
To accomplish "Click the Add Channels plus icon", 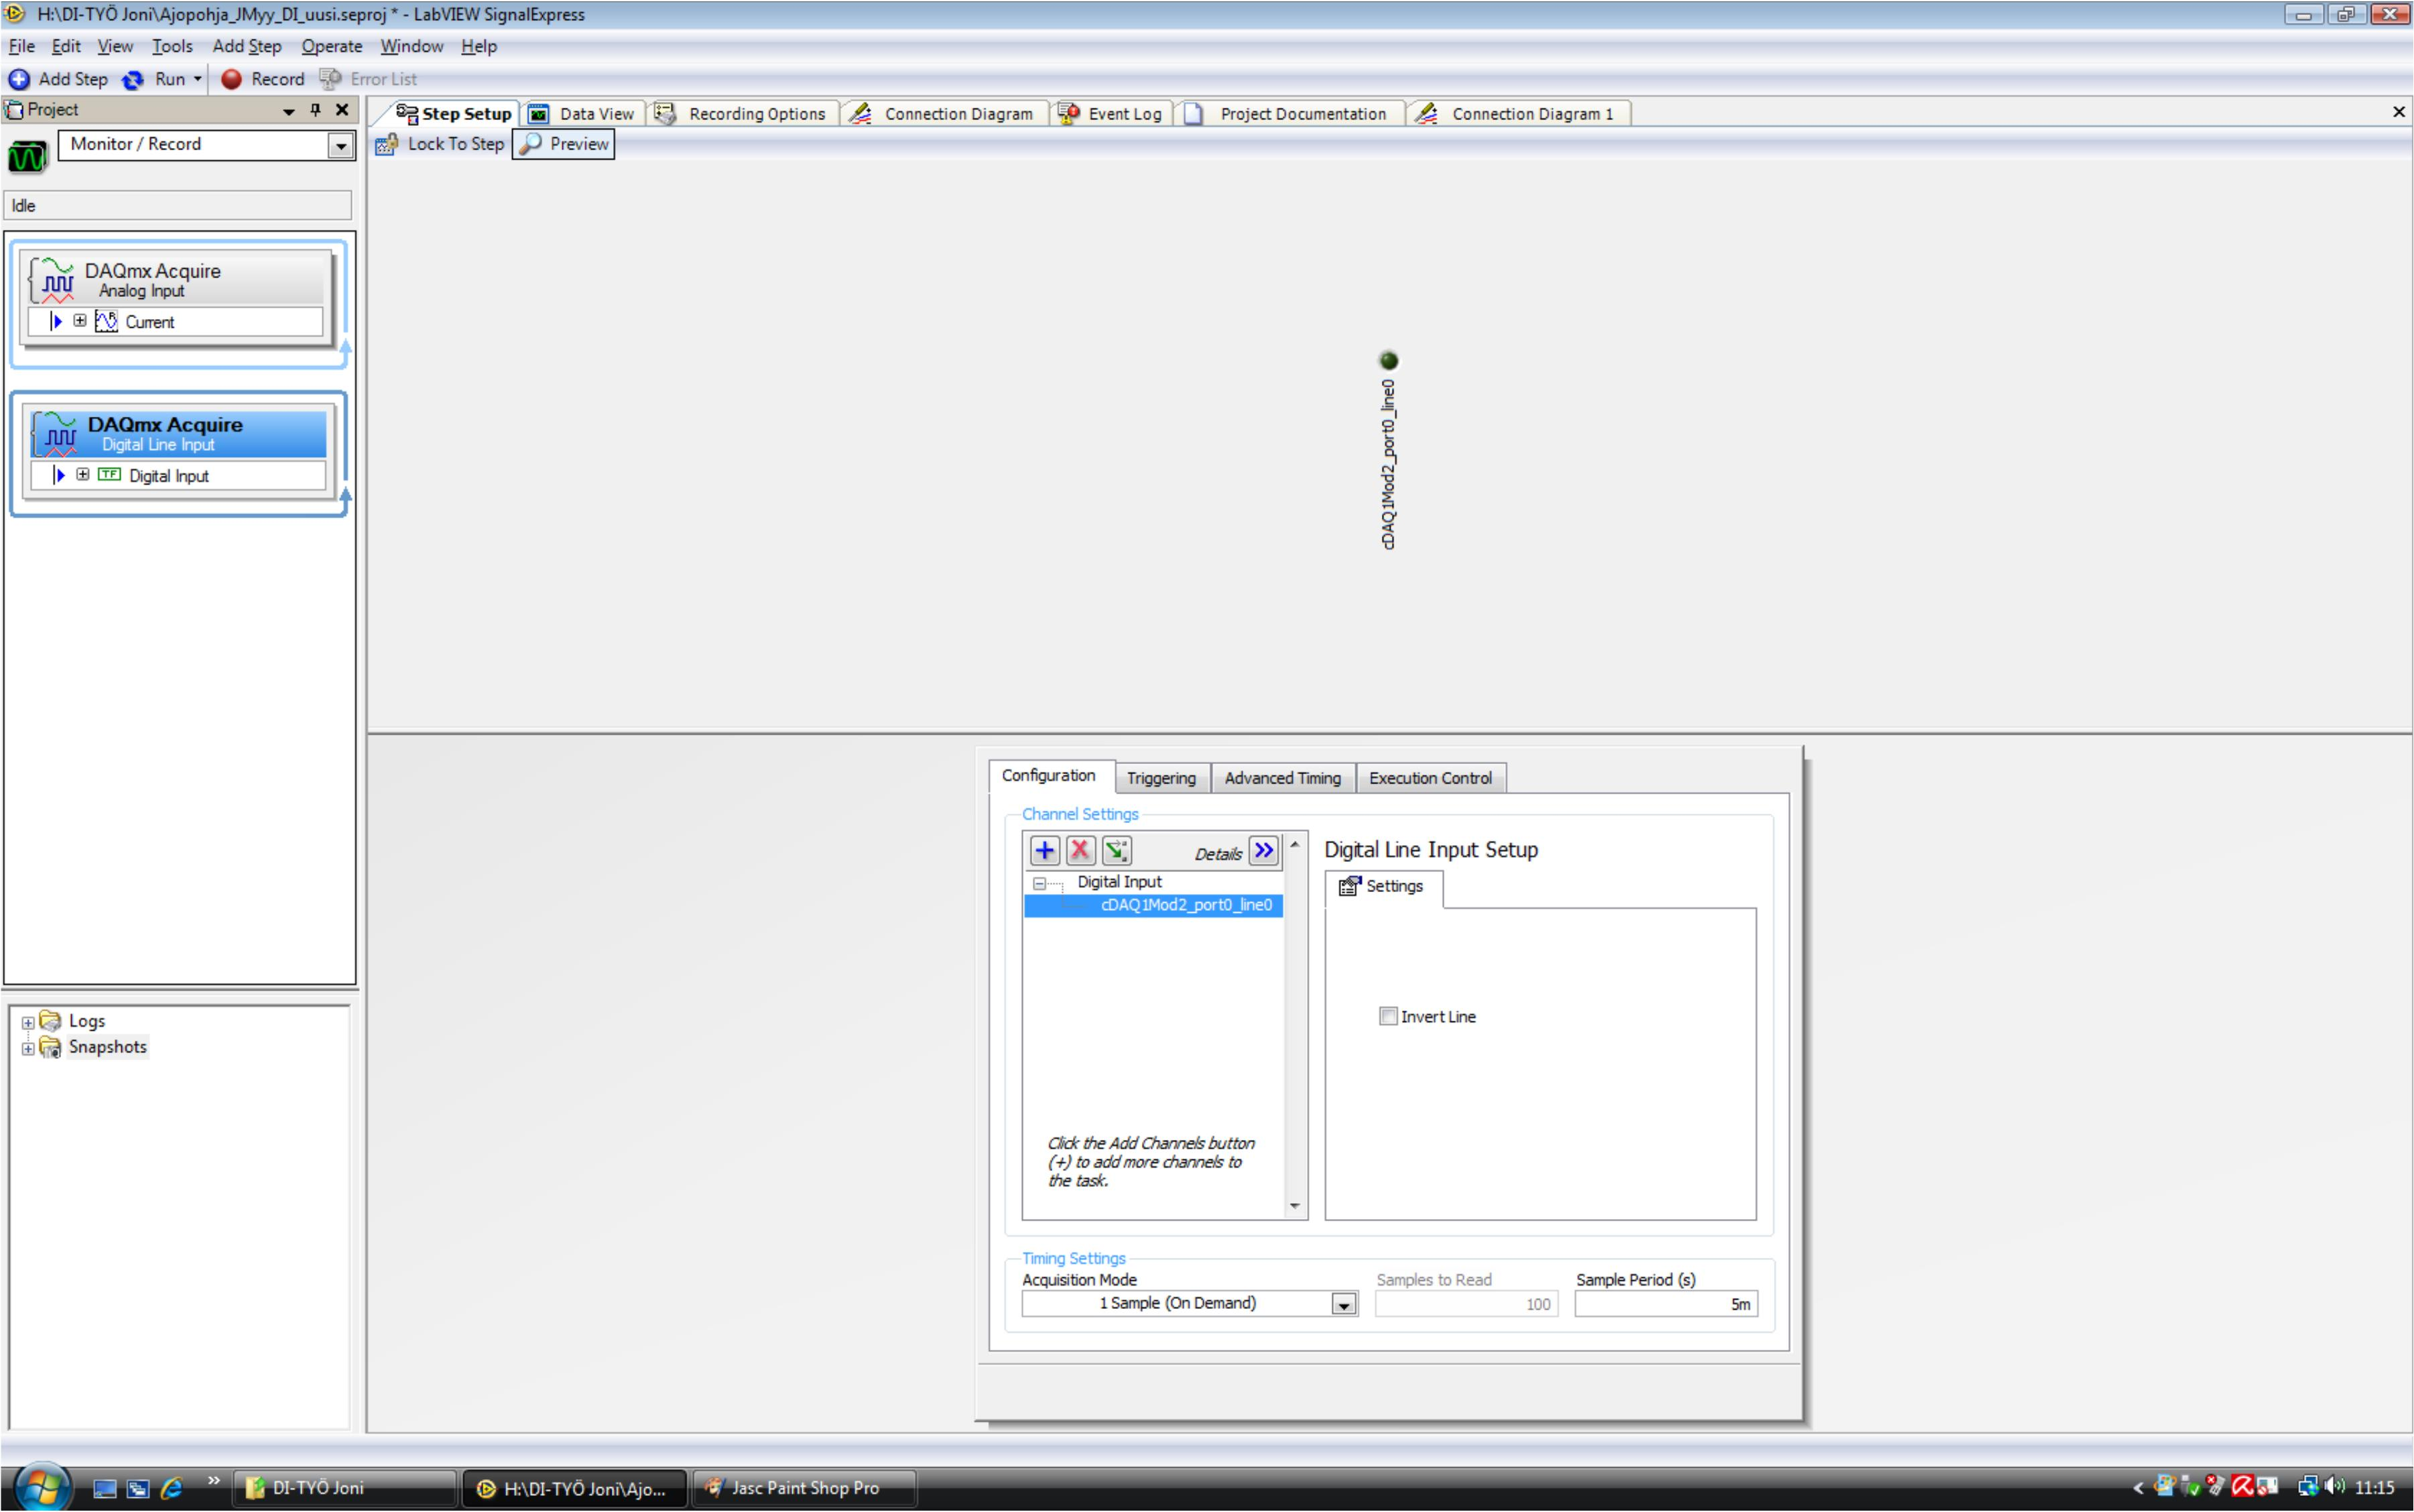I will 1044,851.
